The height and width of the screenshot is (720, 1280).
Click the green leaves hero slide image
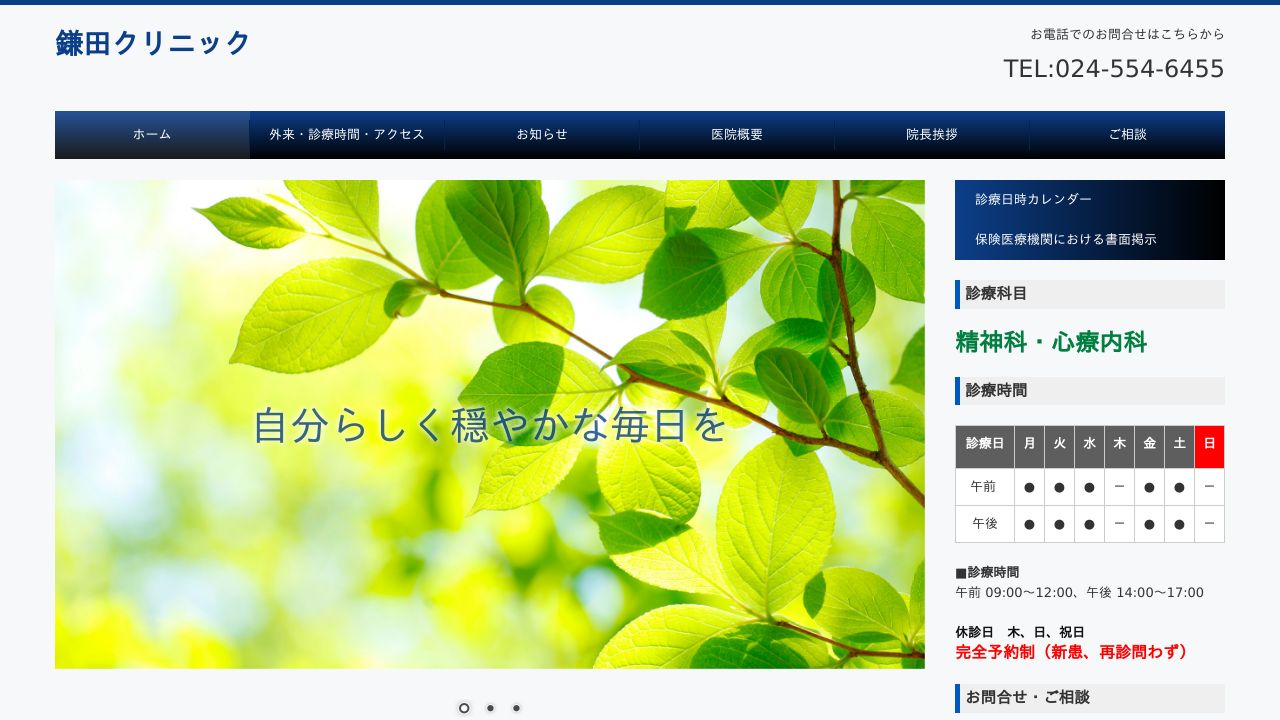pyautogui.click(x=489, y=425)
